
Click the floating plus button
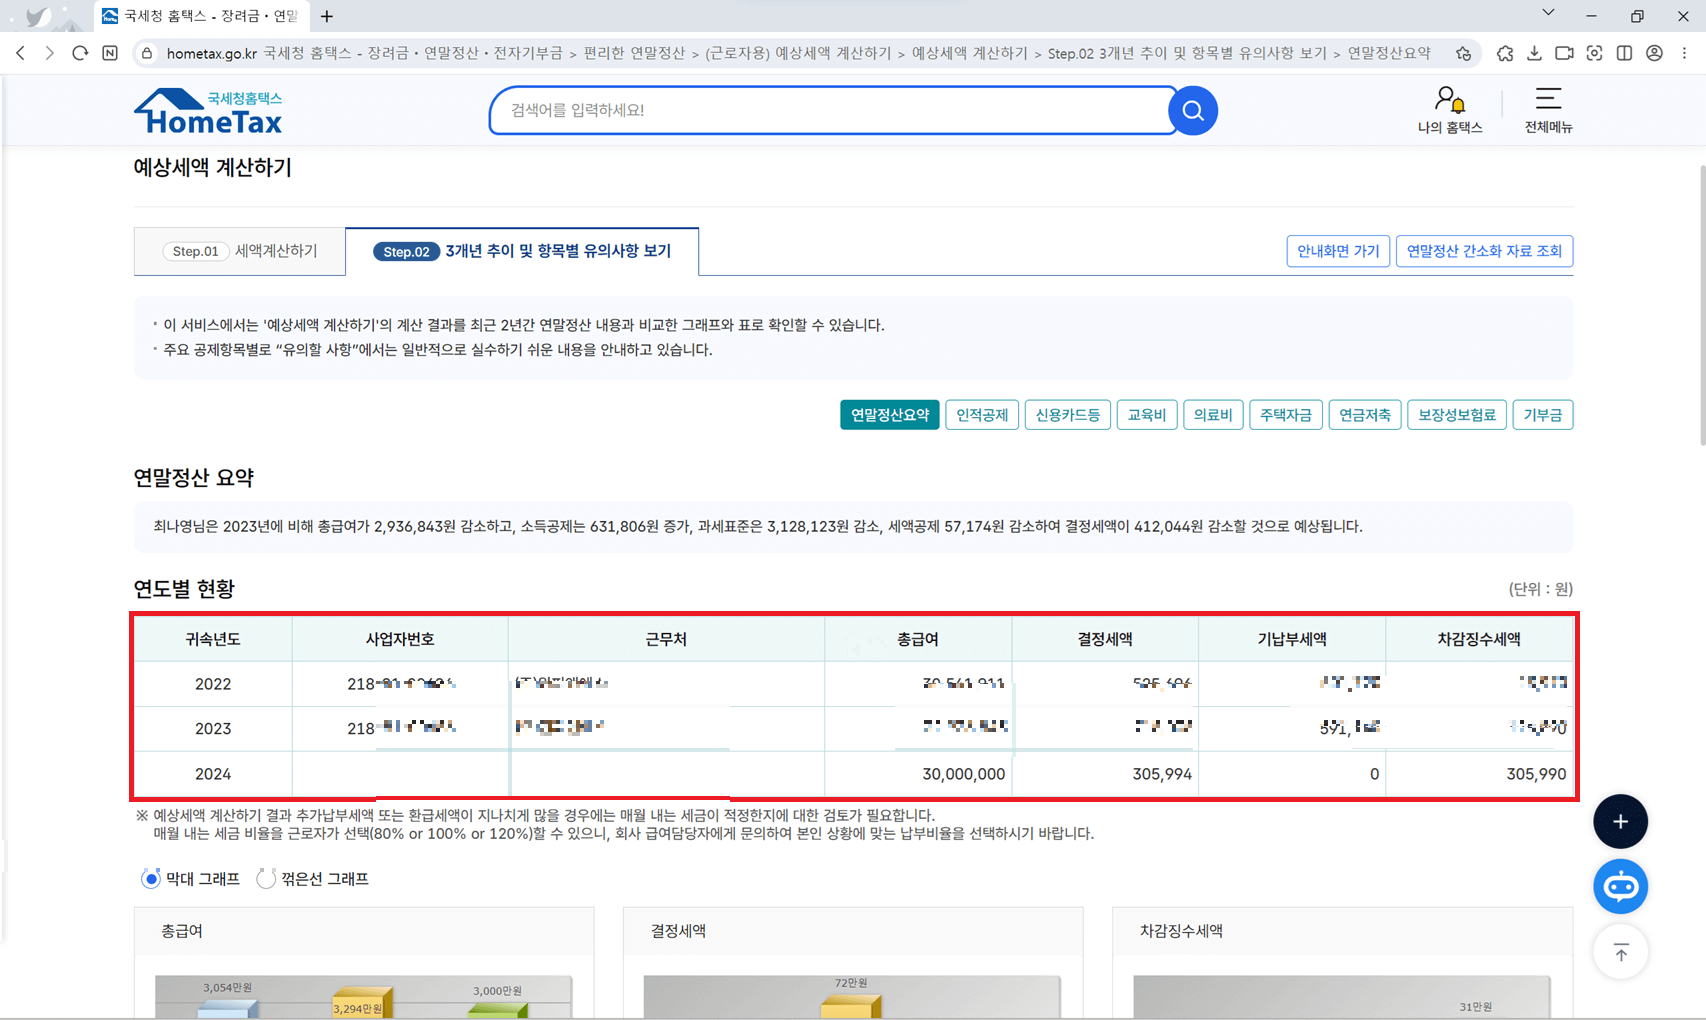coord(1620,821)
